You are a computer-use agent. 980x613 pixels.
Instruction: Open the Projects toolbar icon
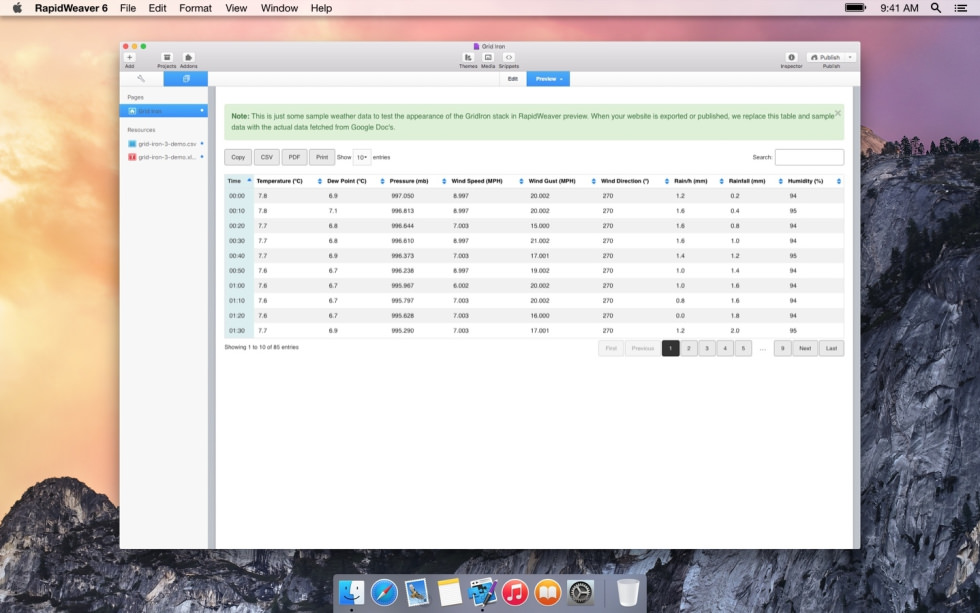166,57
